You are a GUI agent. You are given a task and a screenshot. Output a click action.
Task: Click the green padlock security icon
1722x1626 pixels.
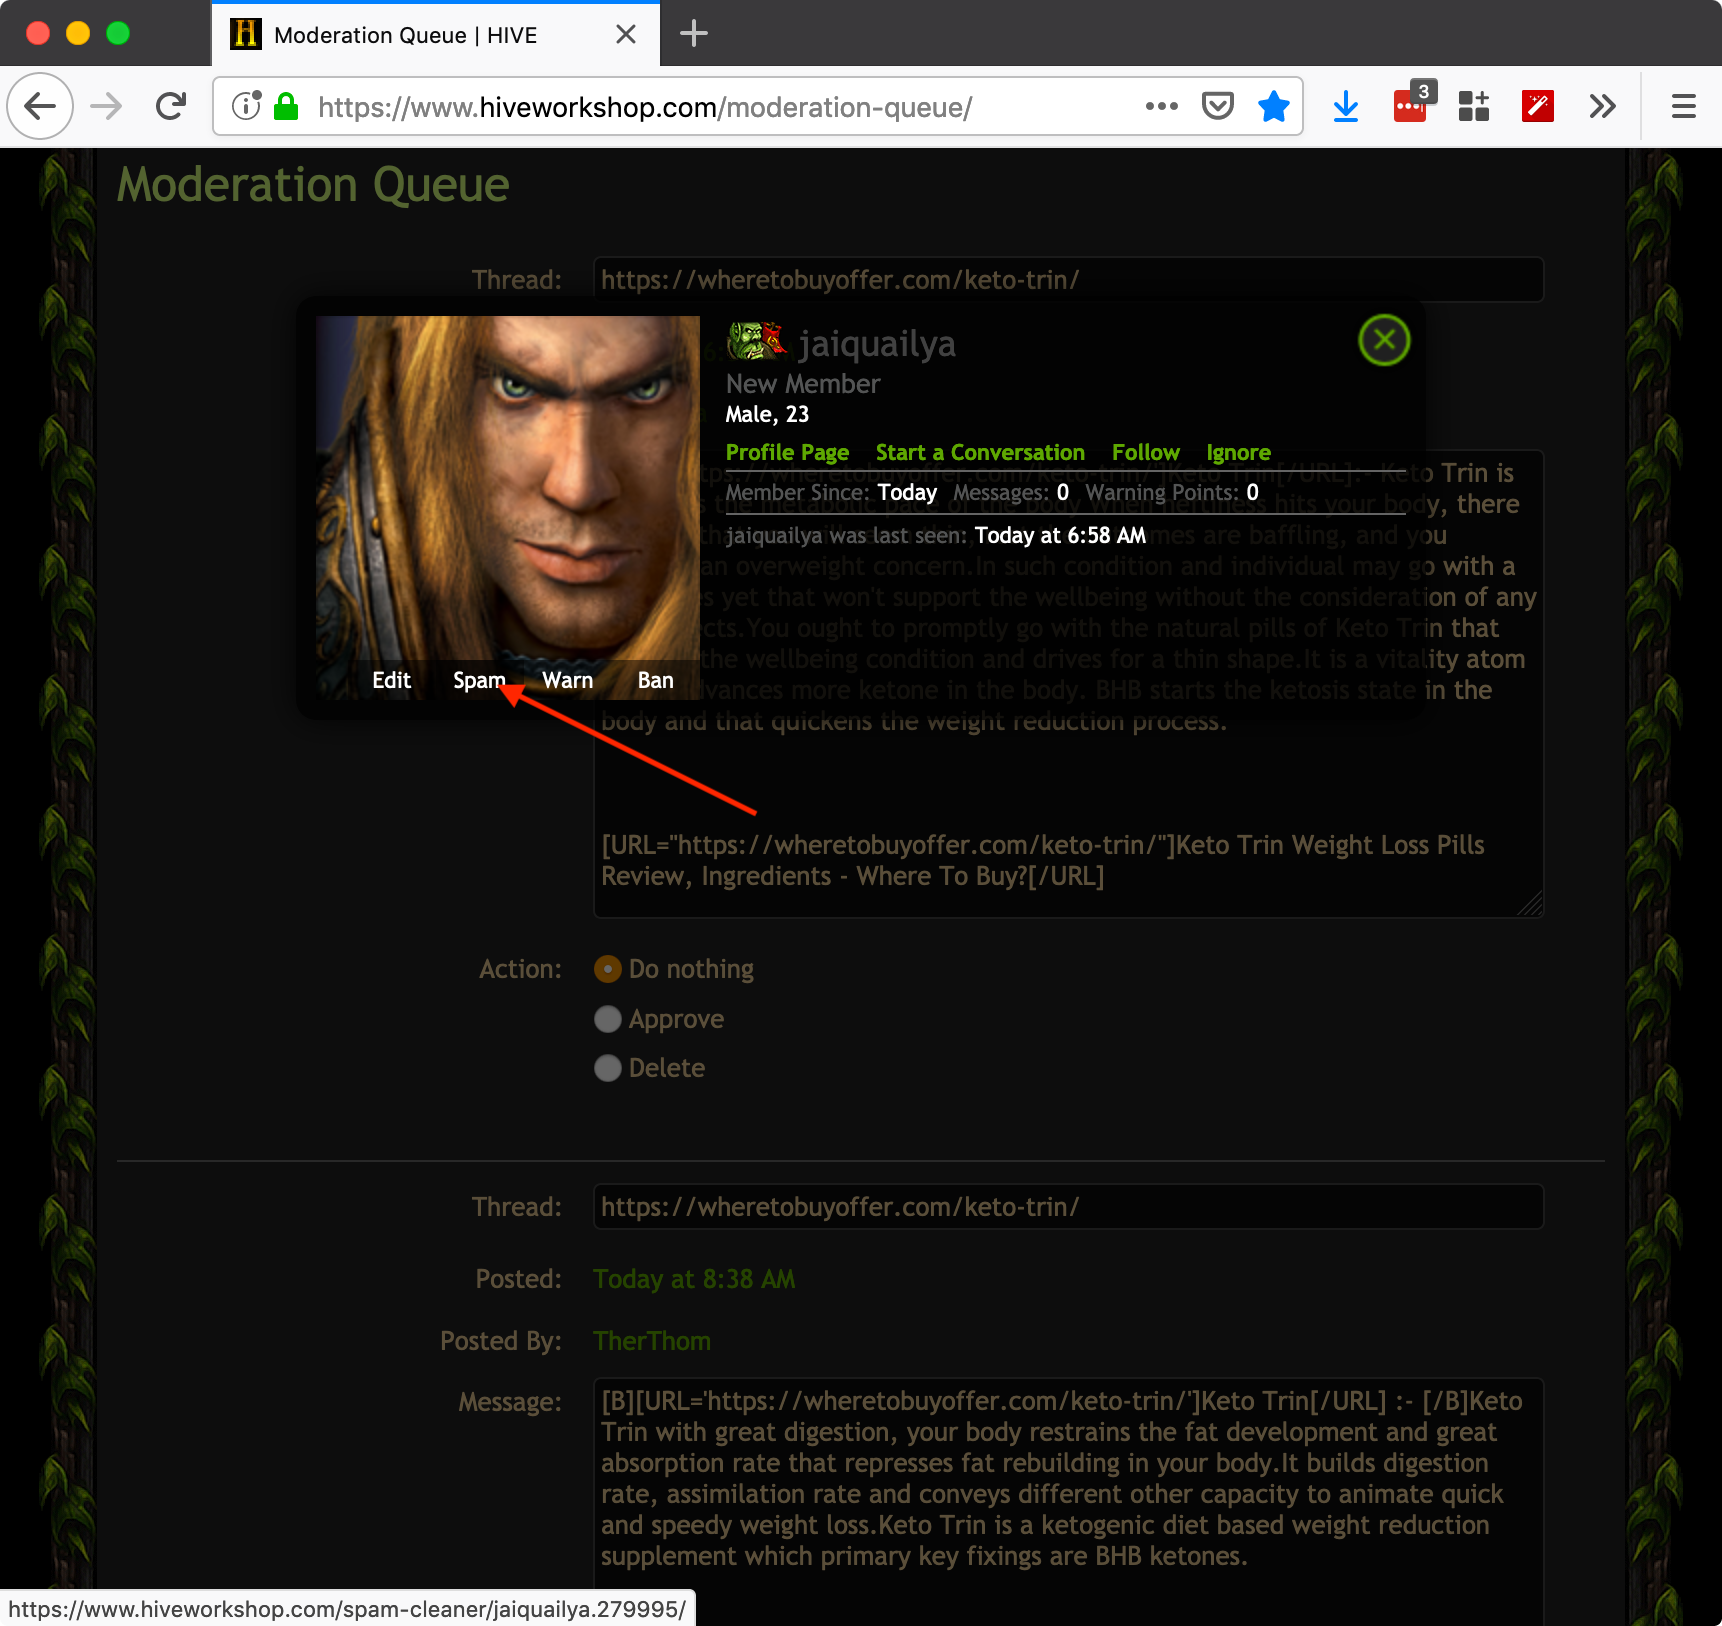coord(286,106)
